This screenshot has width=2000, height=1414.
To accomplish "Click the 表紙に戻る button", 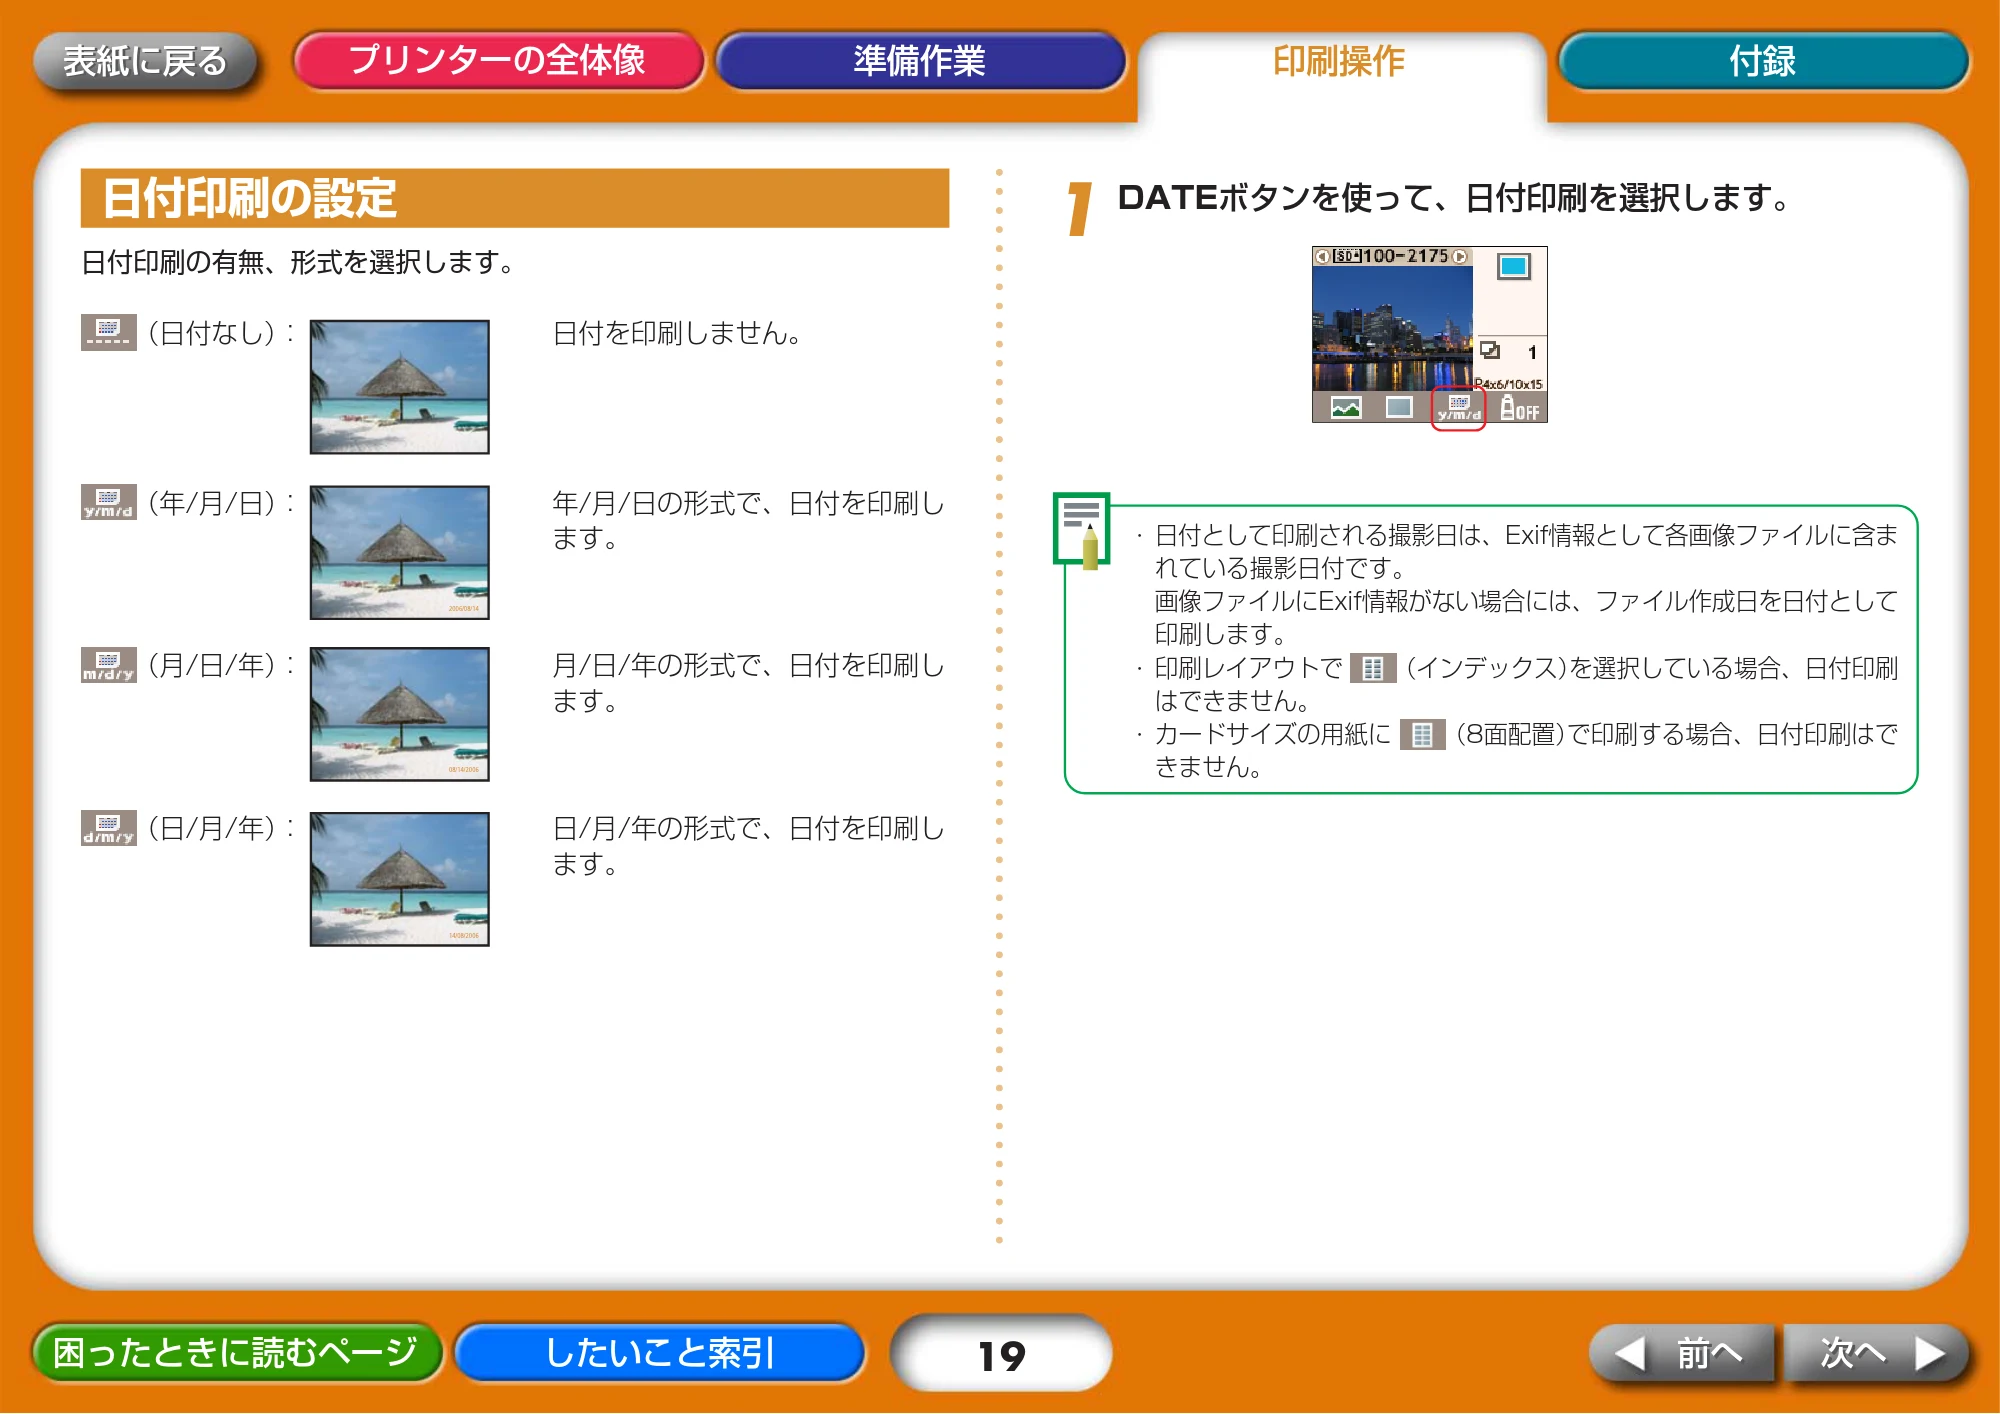I will [x=145, y=61].
